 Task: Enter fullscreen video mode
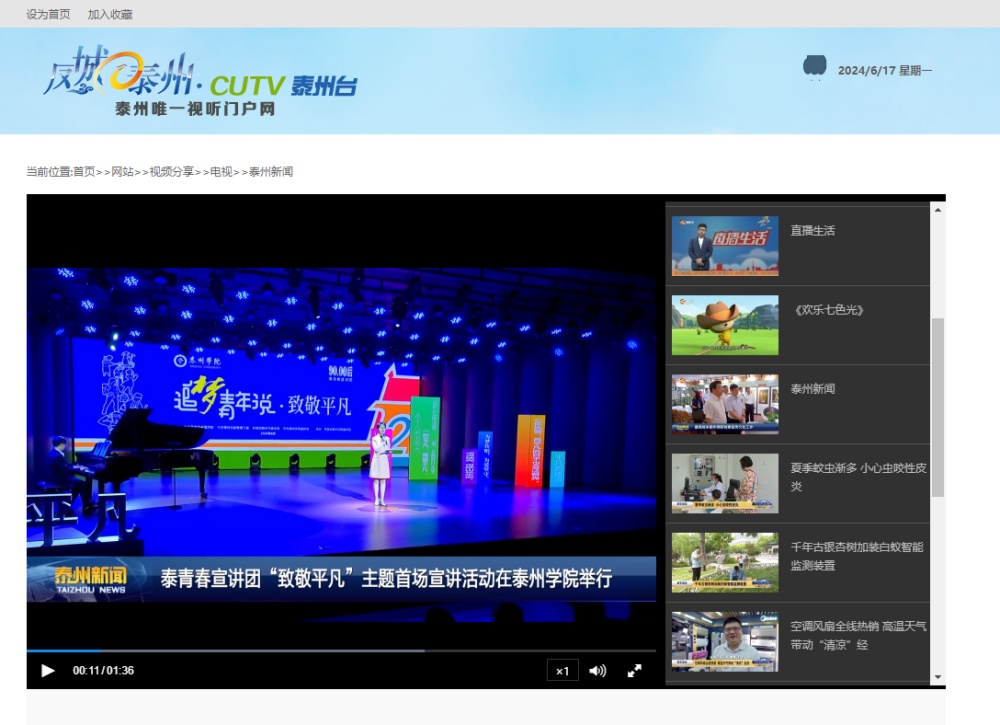(x=634, y=670)
